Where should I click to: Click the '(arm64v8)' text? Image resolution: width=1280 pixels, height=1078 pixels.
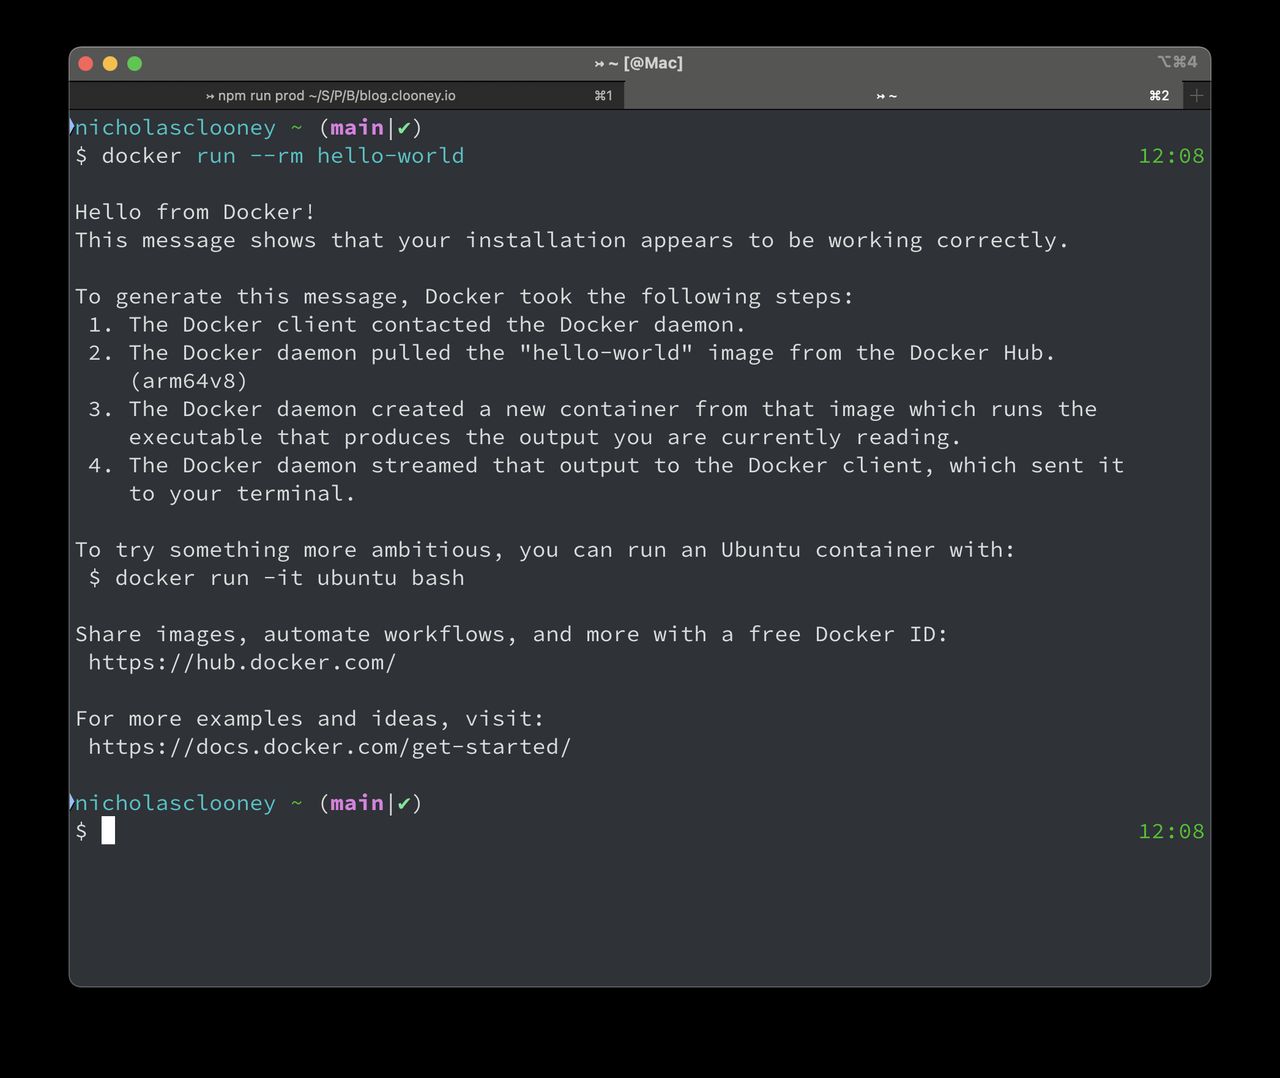pyautogui.click(x=188, y=381)
